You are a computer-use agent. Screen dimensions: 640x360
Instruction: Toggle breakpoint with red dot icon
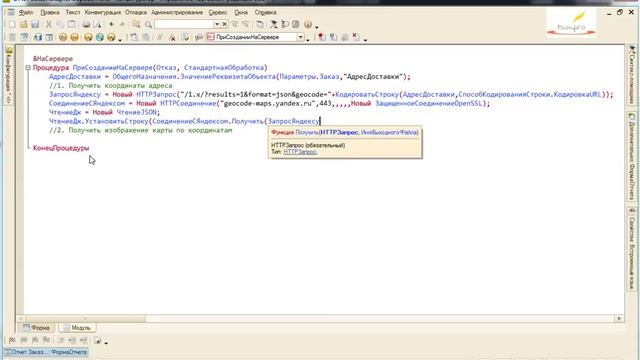pyautogui.click(x=322, y=38)
